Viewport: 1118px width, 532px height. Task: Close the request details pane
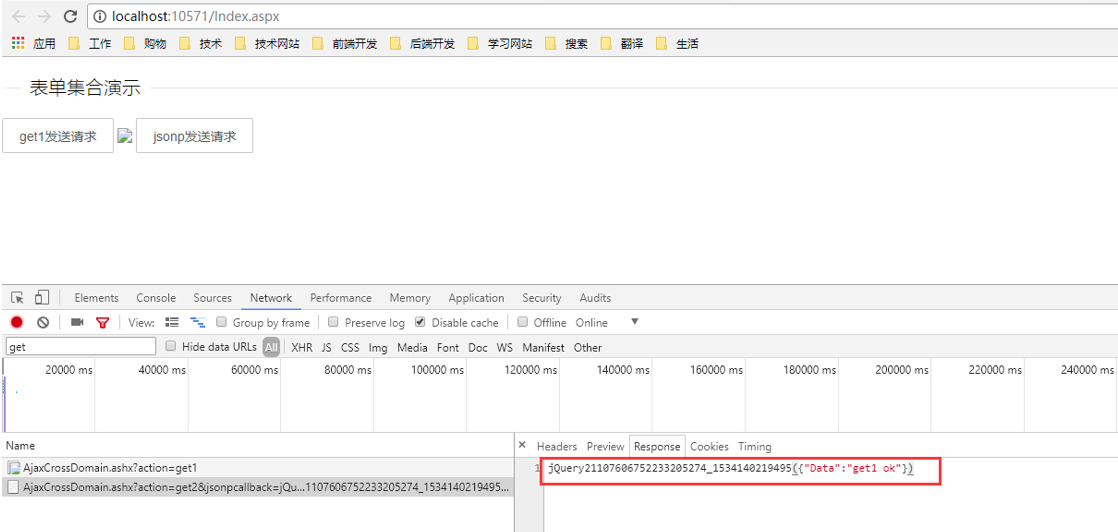coord(522,445)
